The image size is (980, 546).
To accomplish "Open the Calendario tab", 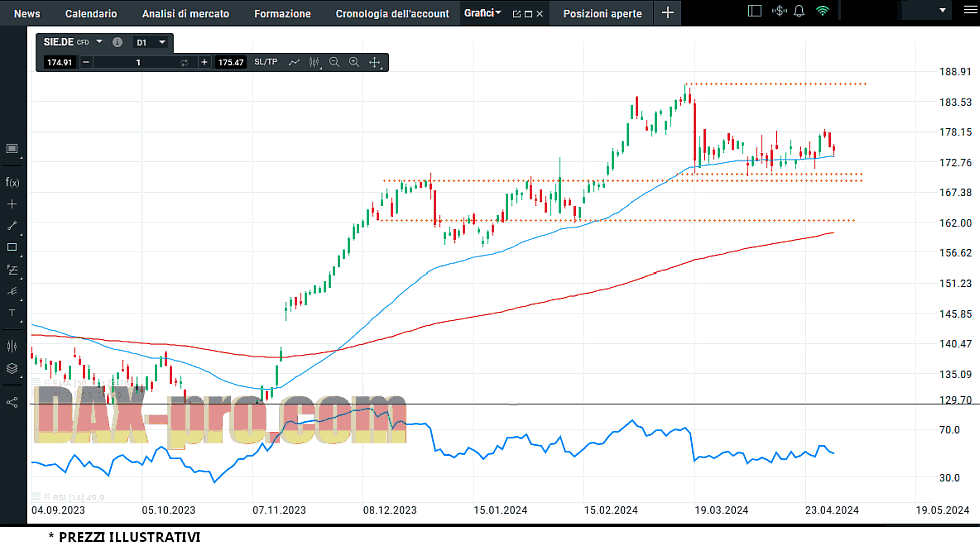I will 91,13.
